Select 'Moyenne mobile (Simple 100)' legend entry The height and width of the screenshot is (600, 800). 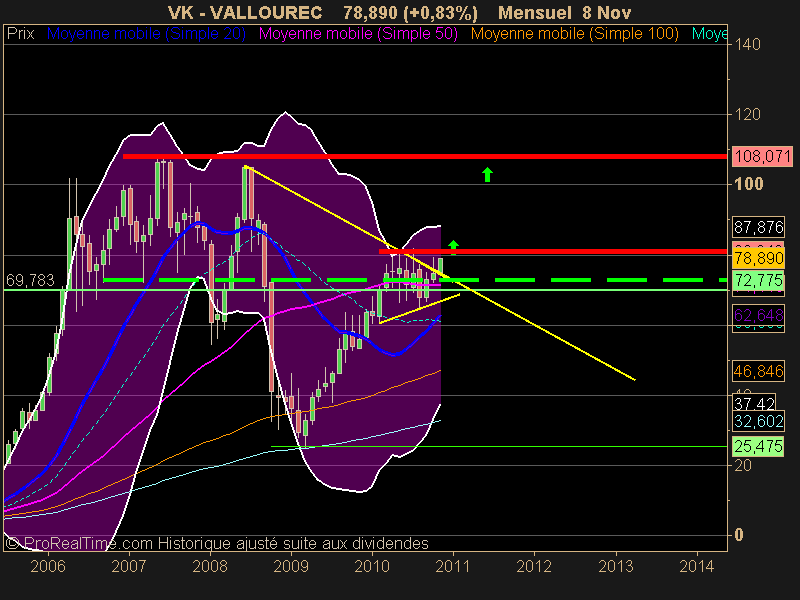(x=574, y=34)
